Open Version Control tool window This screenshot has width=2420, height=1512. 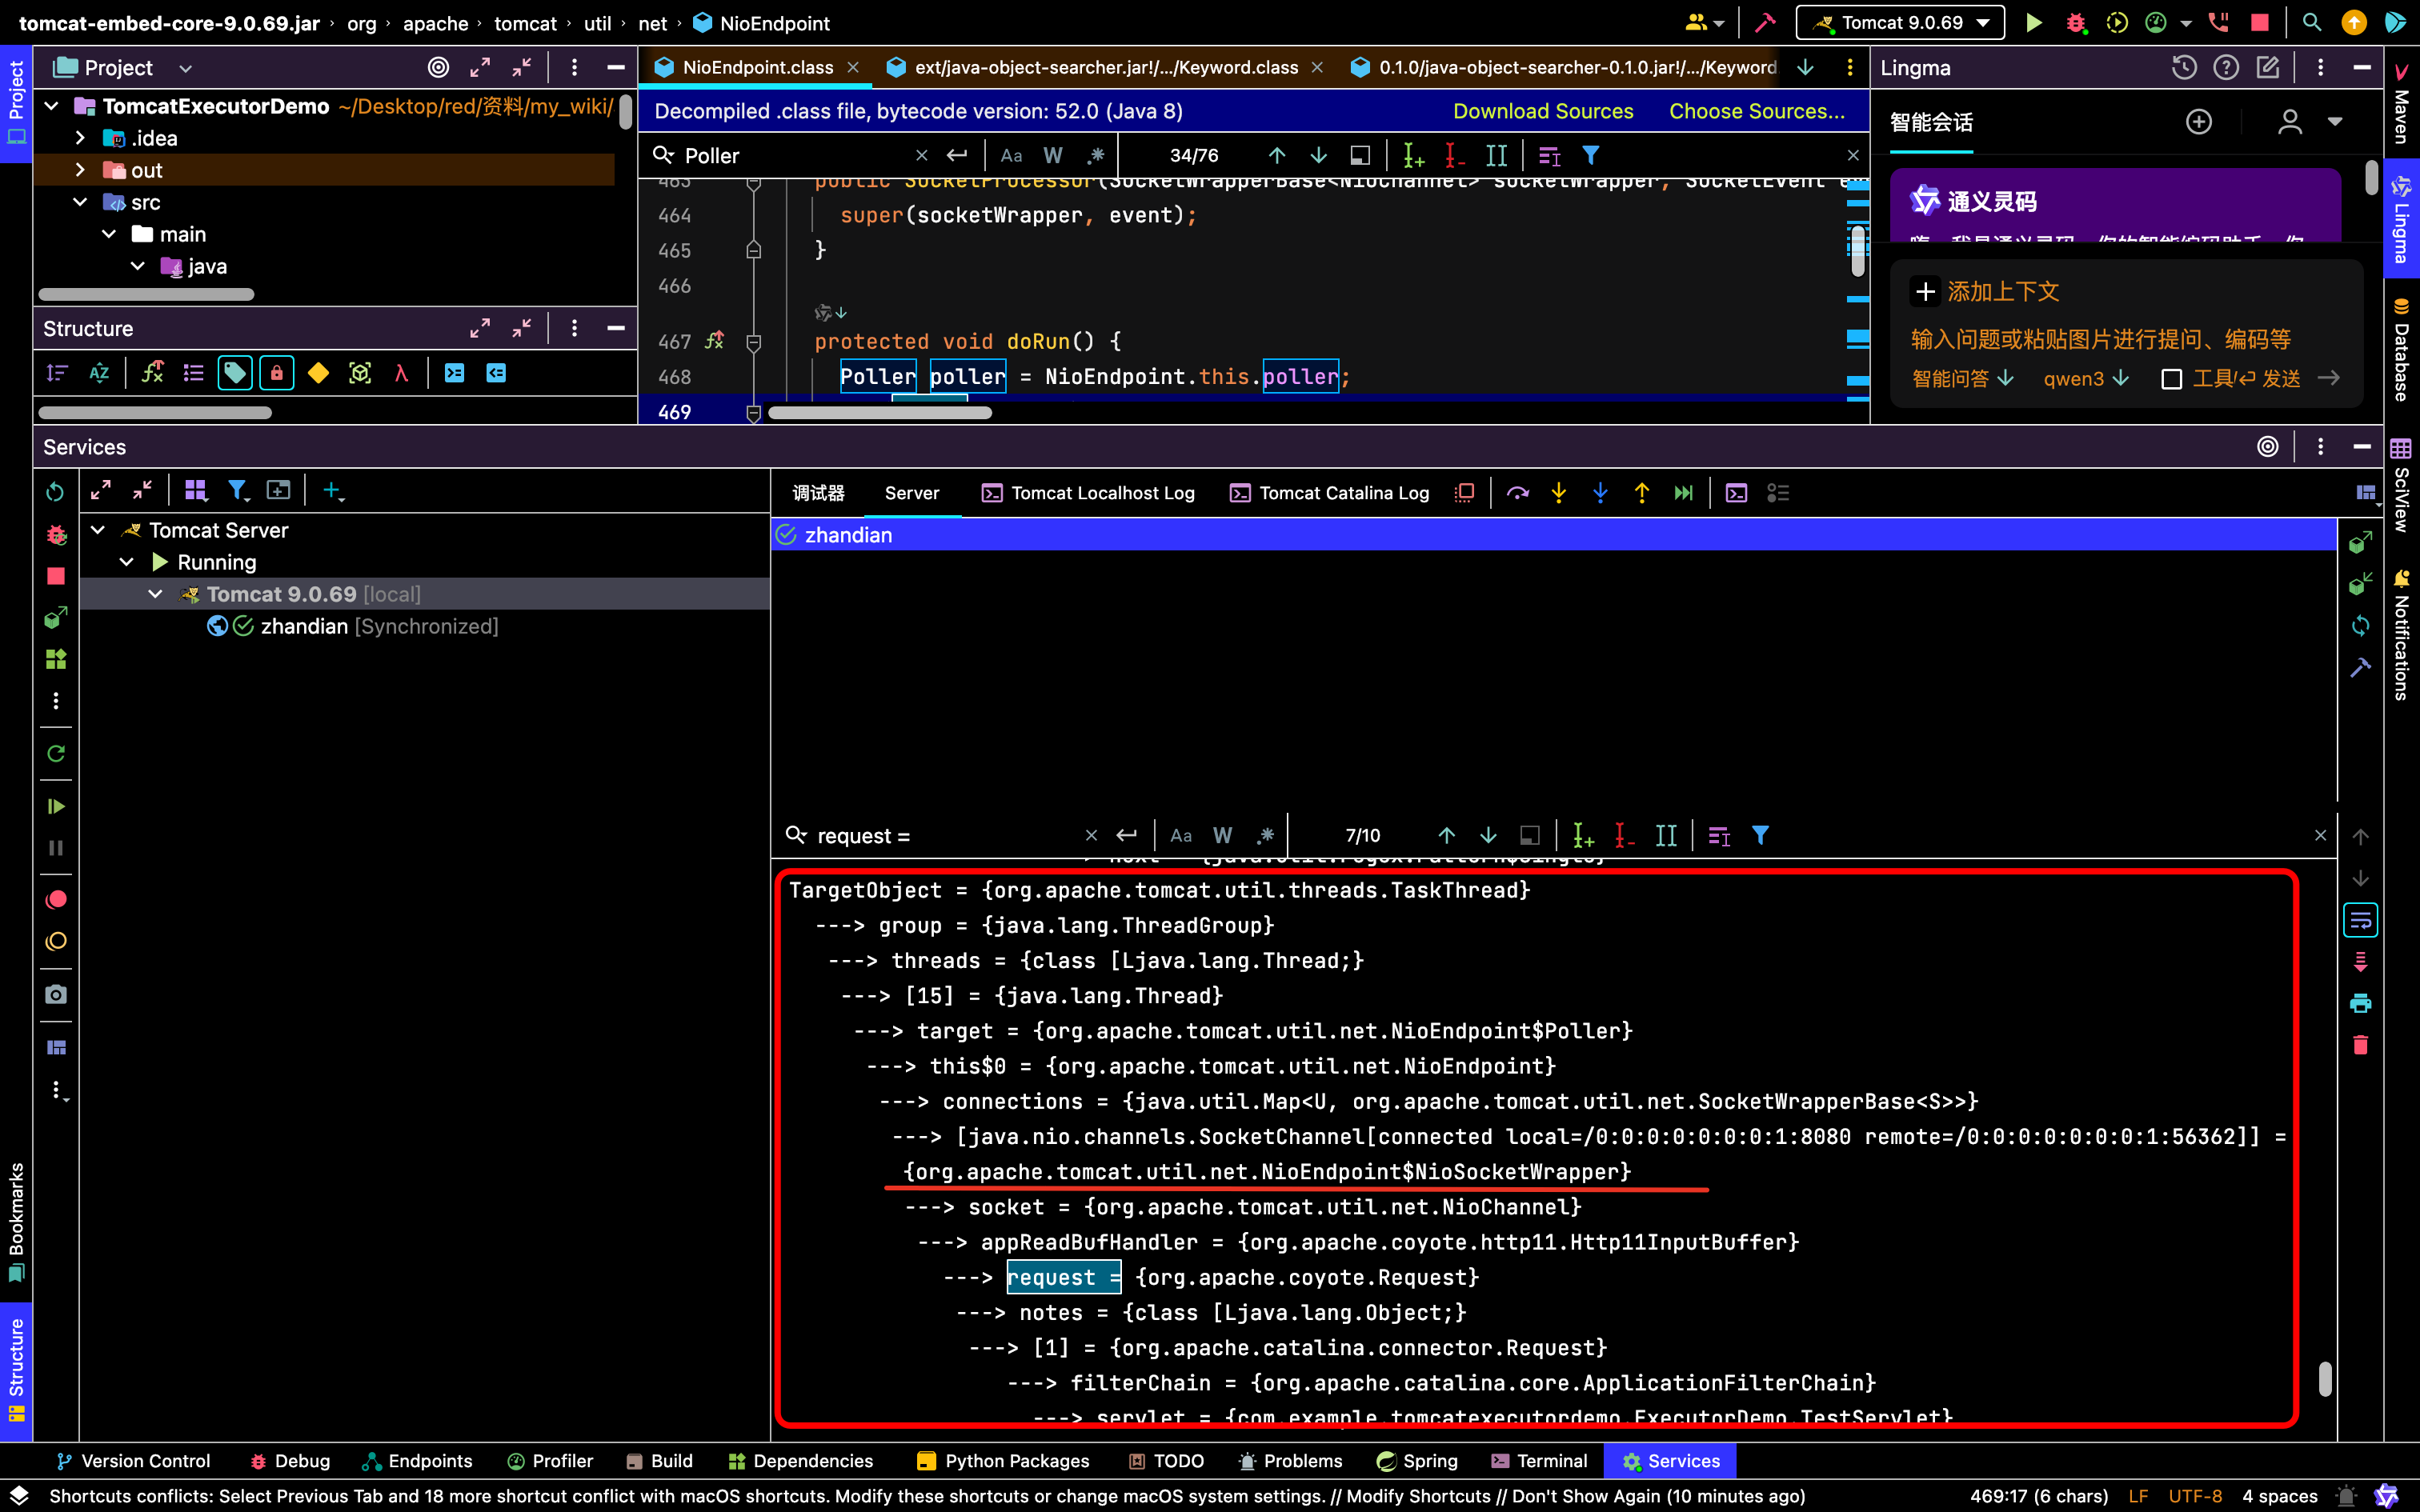click(x=133, y=1461)
